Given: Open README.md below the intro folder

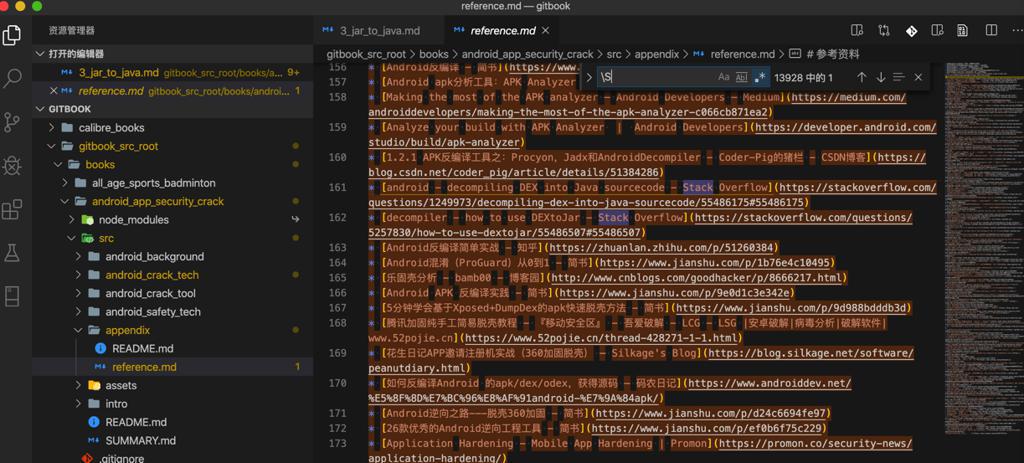Looking at the screenshot, I should coord(173,422).
